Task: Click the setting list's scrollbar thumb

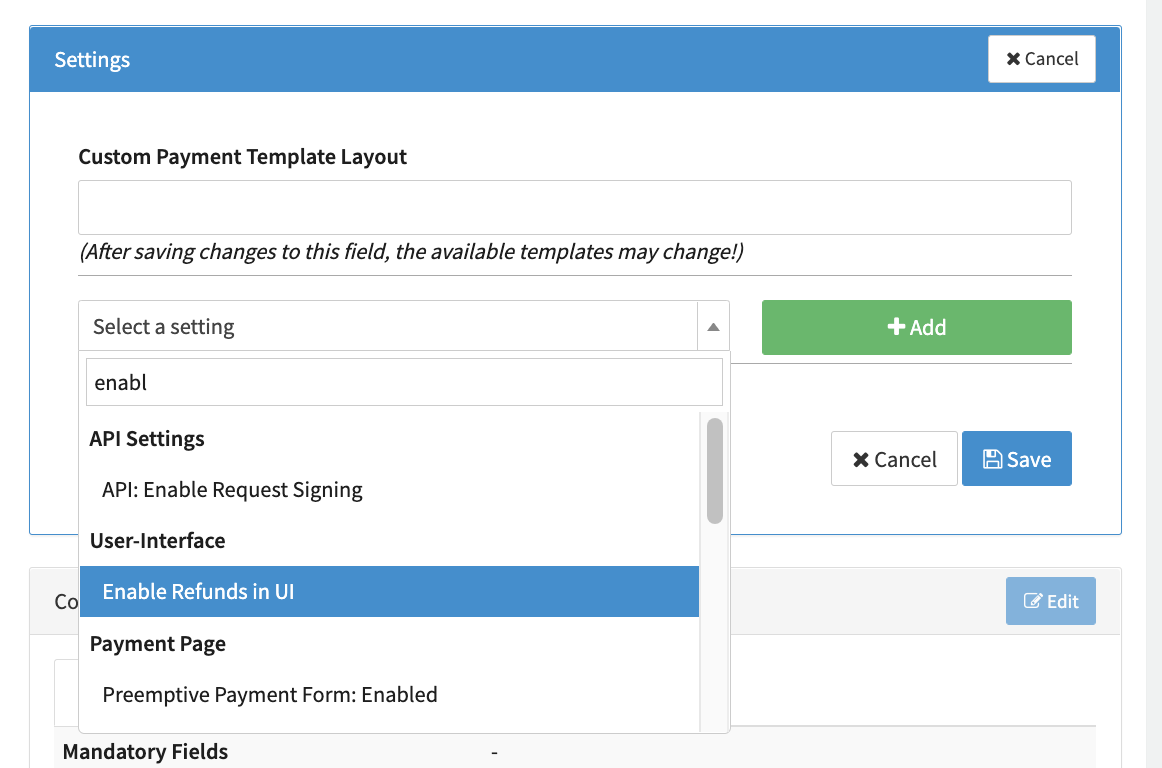Action: click(714, 470)
